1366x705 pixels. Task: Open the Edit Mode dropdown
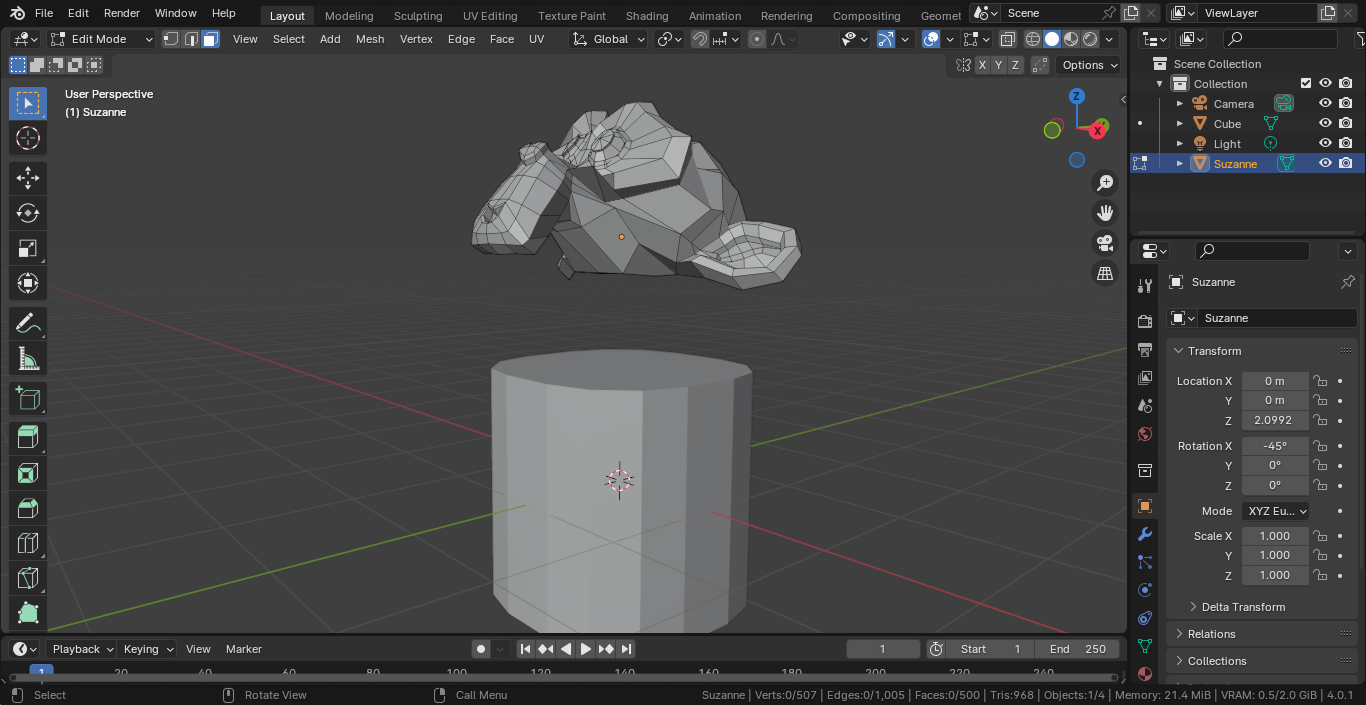click(x=102, y=39)
